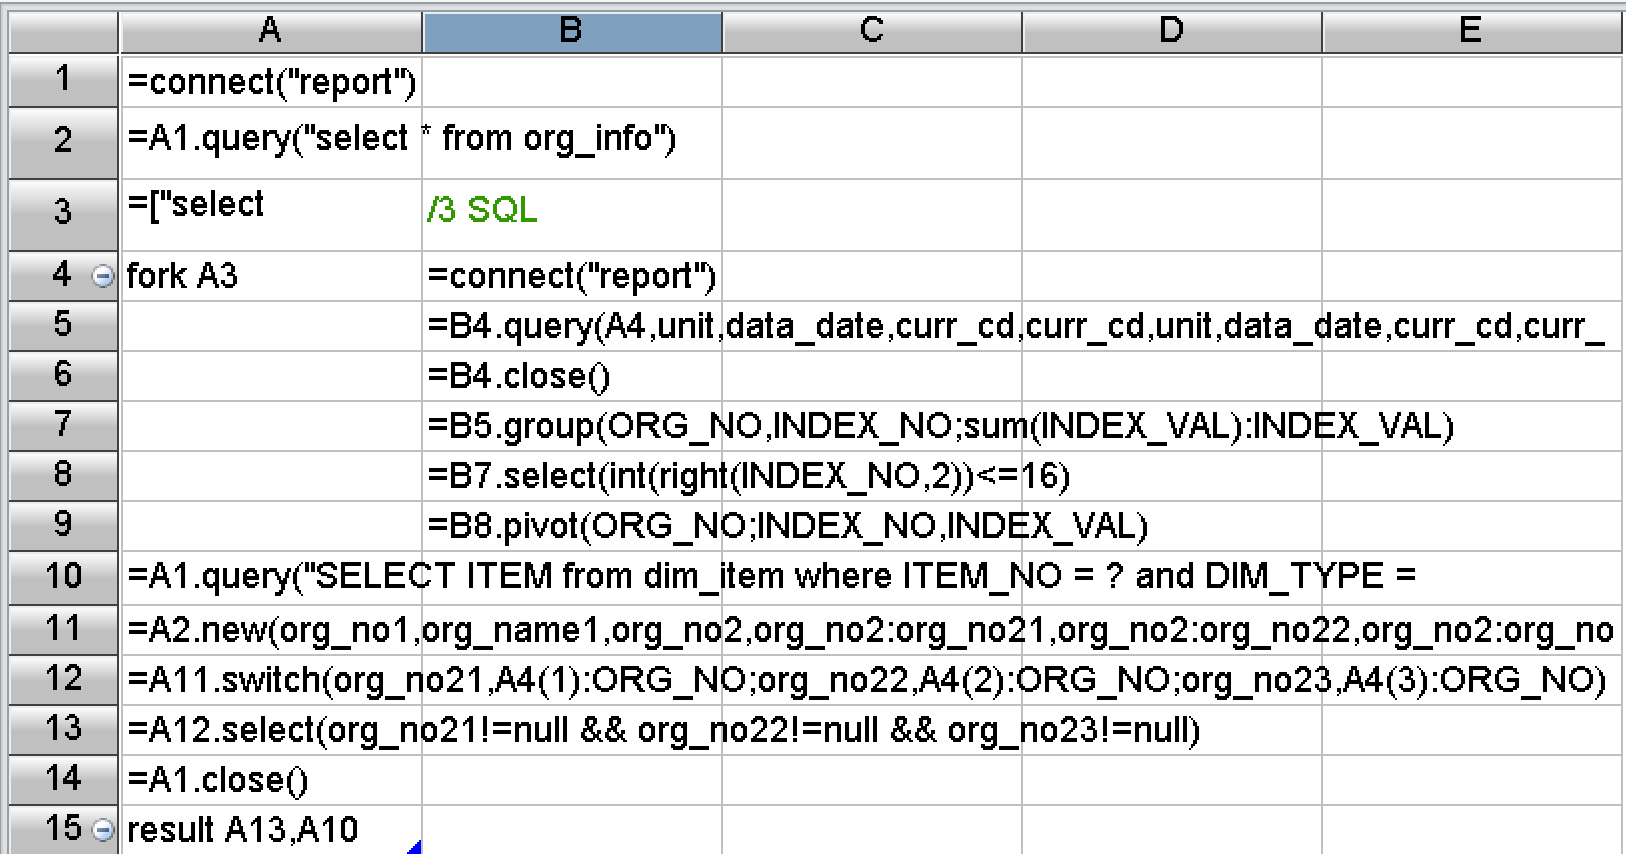Screen dimensions: 1626x854
Task: Select row 13 header
Action: click(x=63, y=730)
